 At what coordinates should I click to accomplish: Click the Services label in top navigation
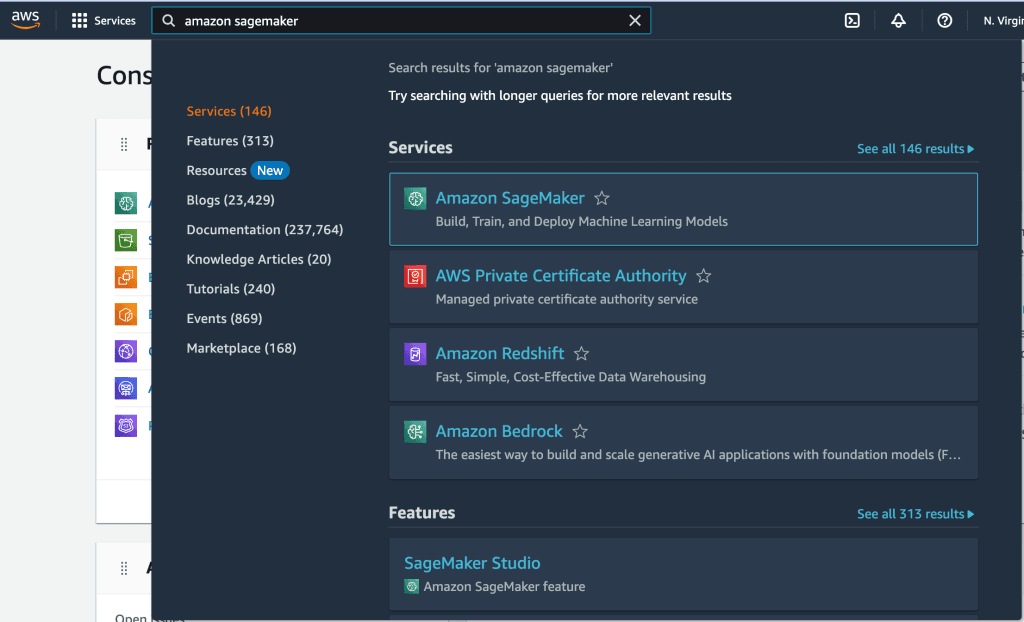coord(115,21)
